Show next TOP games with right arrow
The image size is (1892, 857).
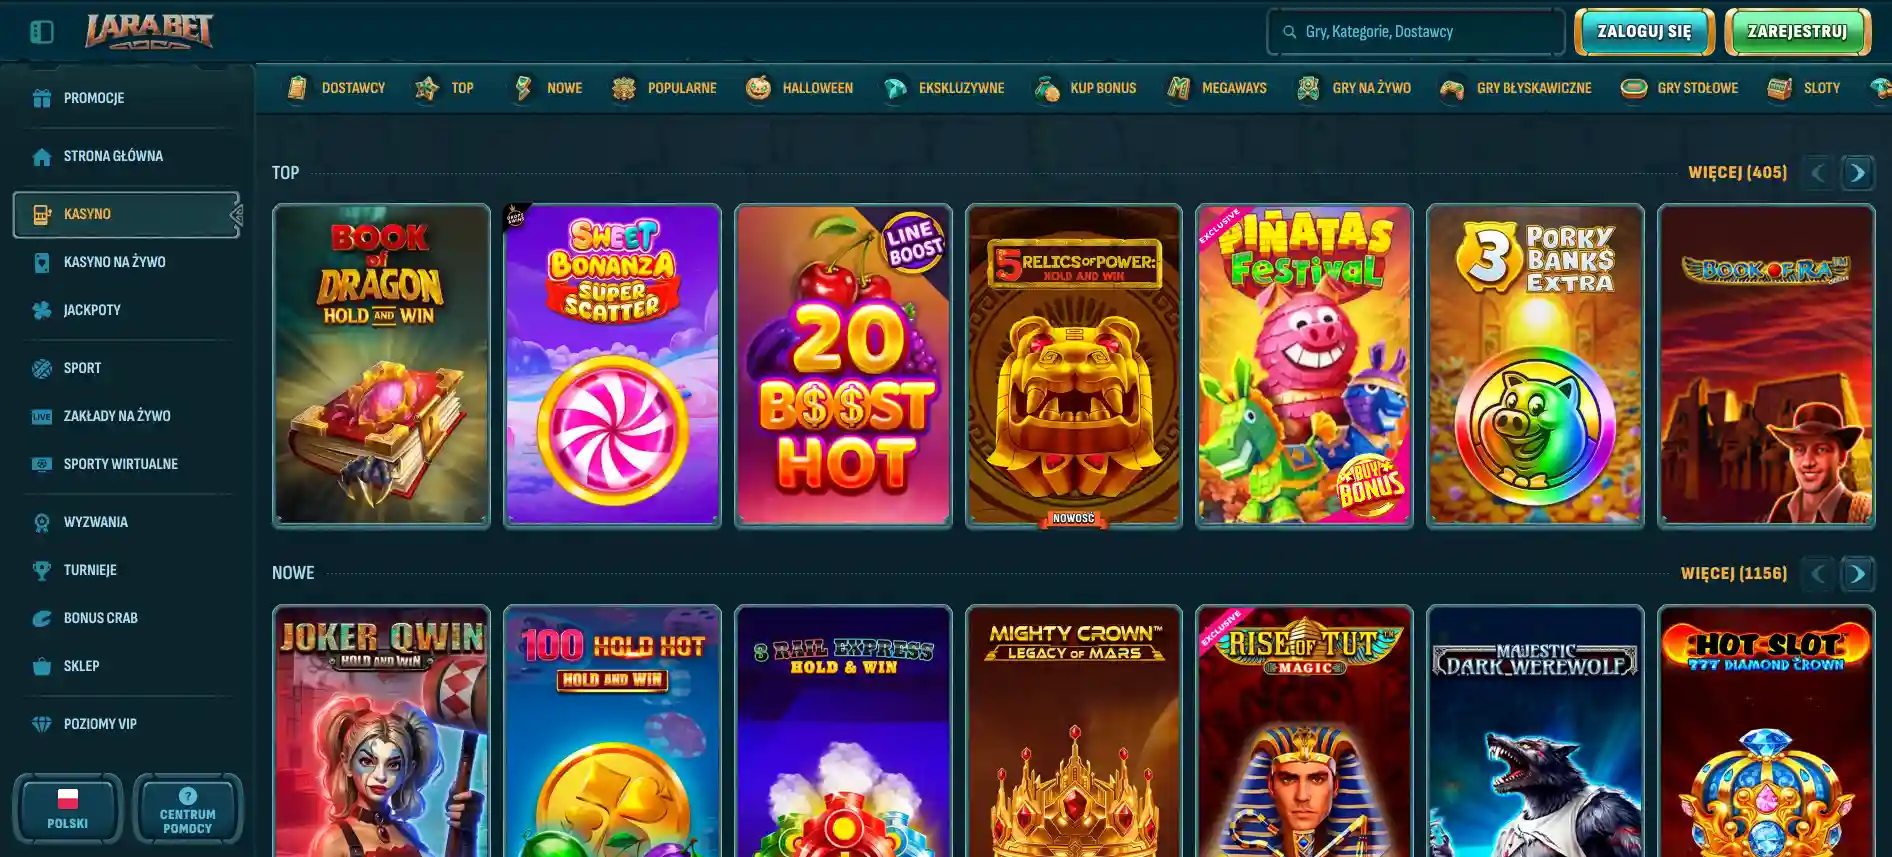click(x=1857, y=172)
